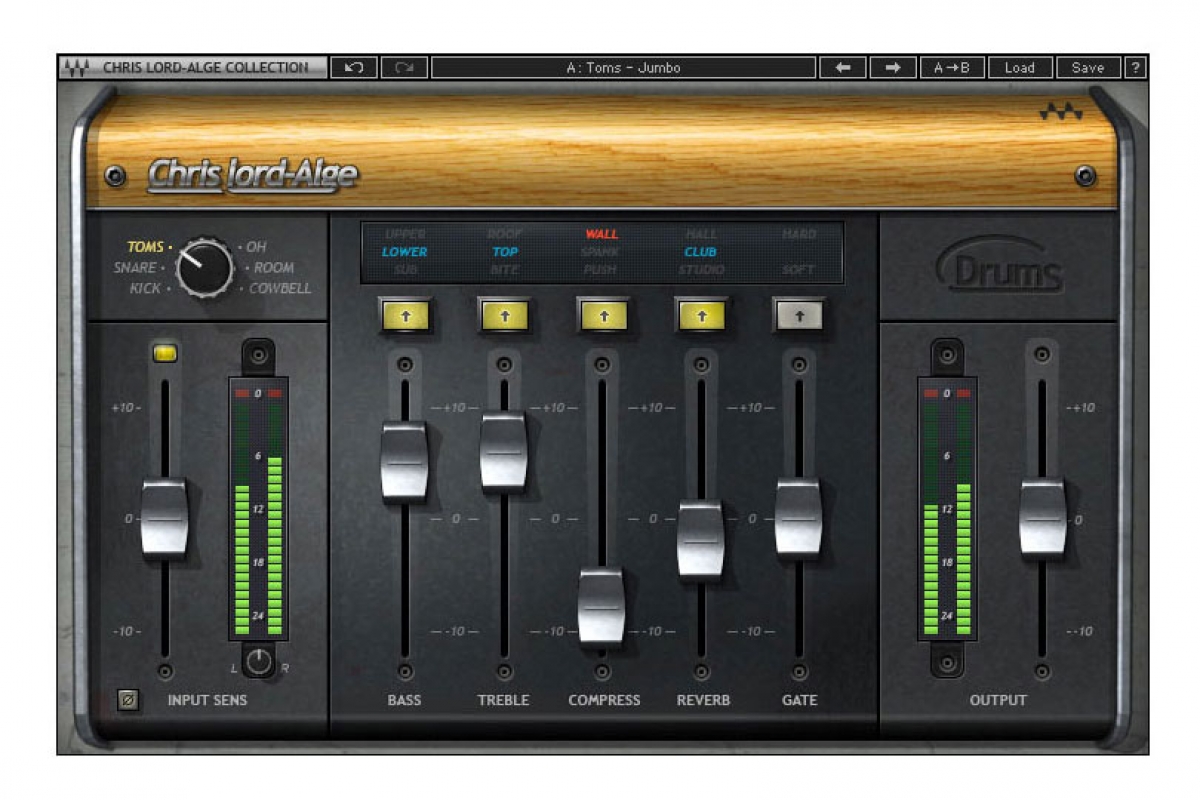Click the red clip indicator on the input meter
The image size is (1200, 800).
[258, 394]
